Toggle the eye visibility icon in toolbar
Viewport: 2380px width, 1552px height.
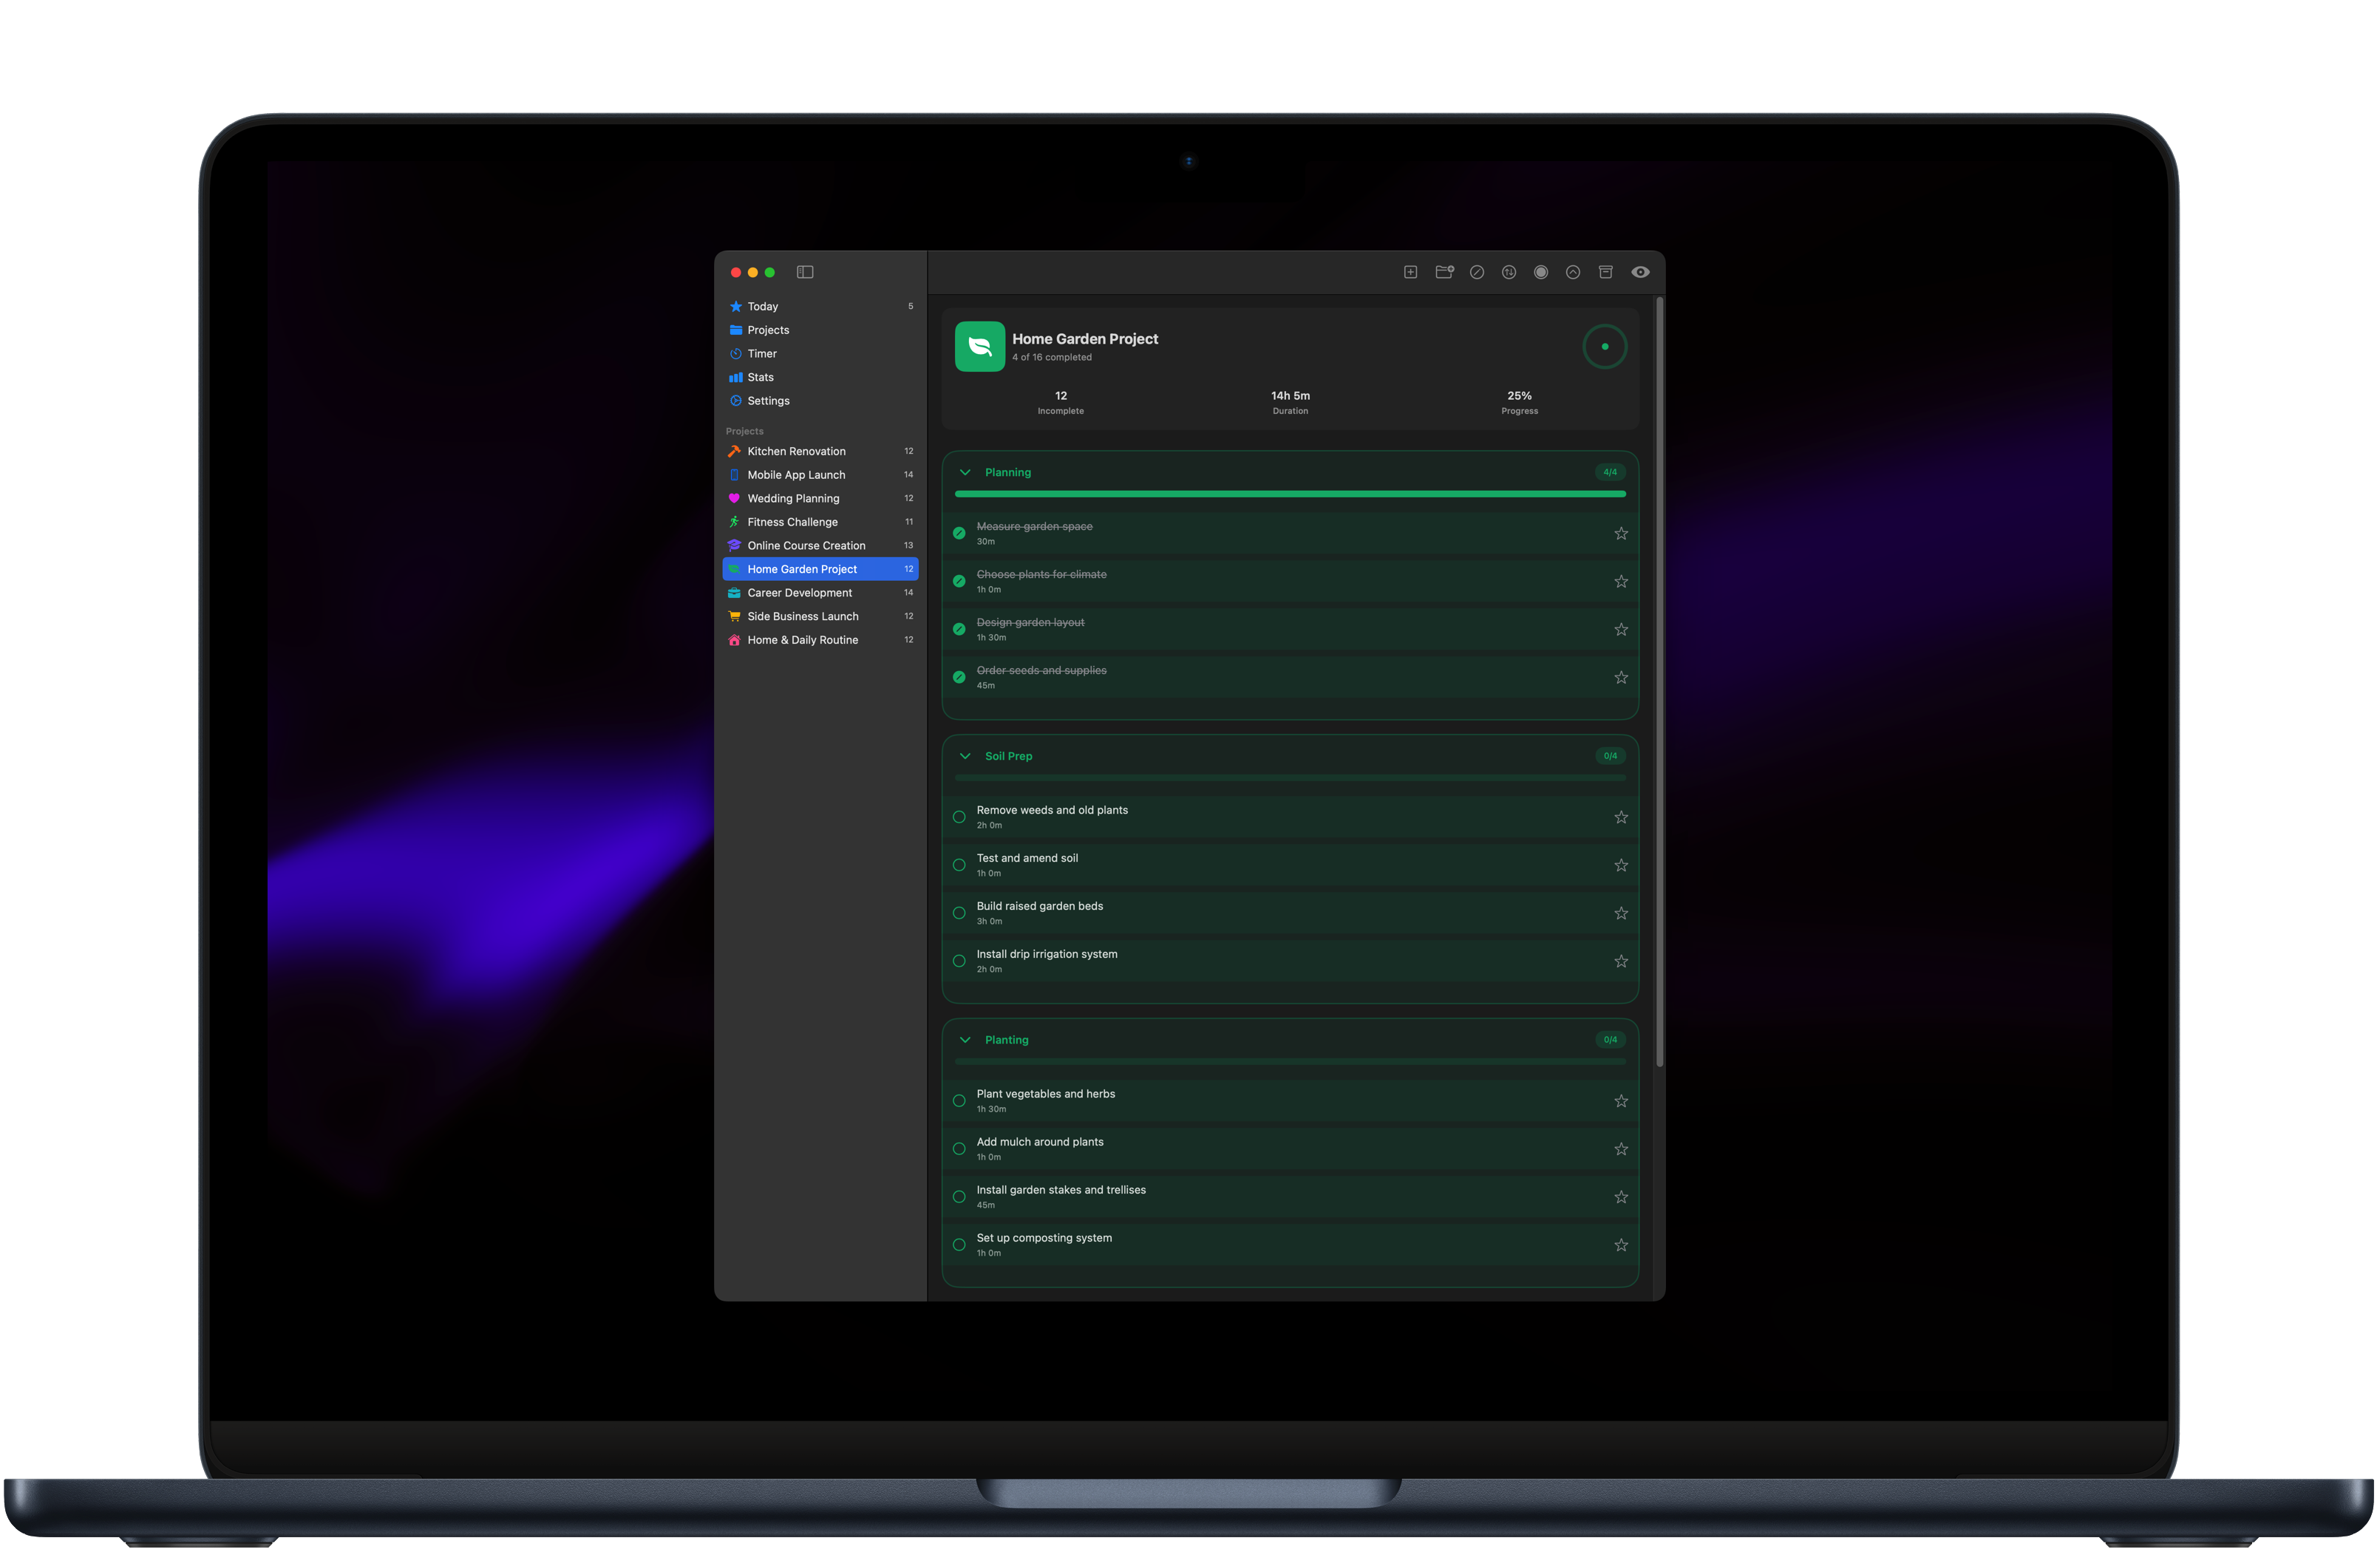pos(1640,272)
